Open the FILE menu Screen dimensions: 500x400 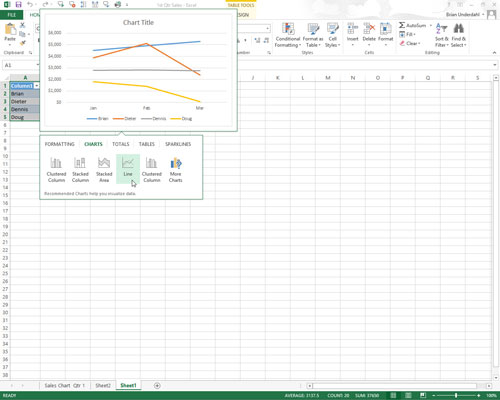(x=12, y=15)
